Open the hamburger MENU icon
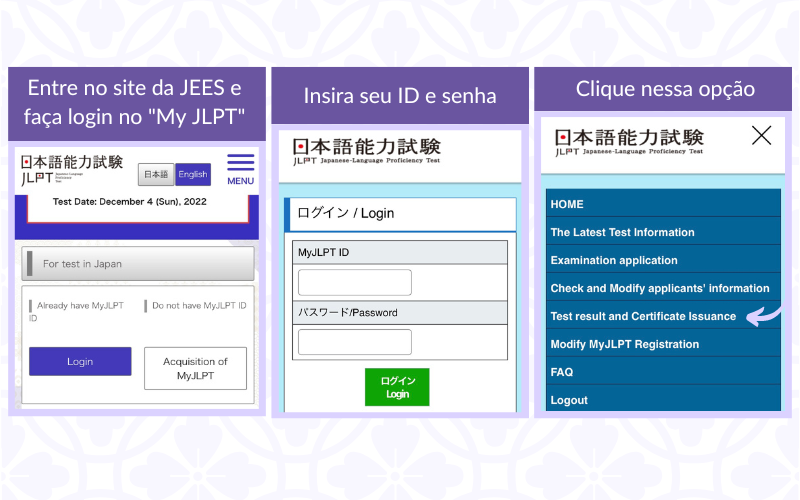This screenshot has width=800, height=500. 240,168
